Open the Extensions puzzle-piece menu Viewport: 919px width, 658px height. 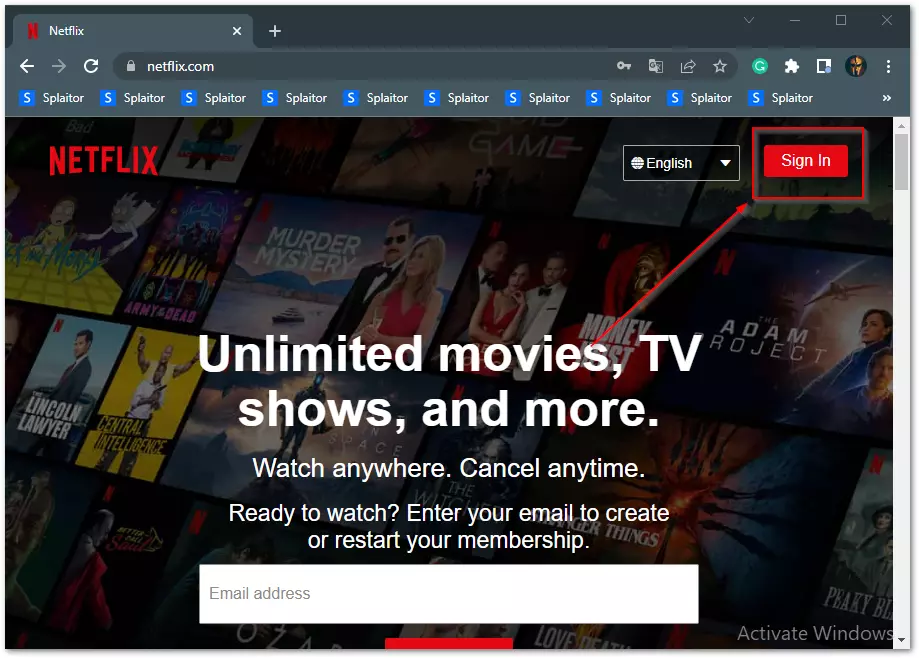(x=792, y=66)
